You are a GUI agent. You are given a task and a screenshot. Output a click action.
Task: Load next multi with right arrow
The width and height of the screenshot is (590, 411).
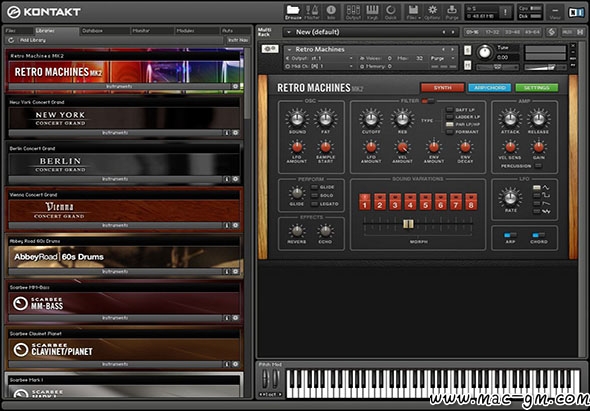click(x=453, y=32)
